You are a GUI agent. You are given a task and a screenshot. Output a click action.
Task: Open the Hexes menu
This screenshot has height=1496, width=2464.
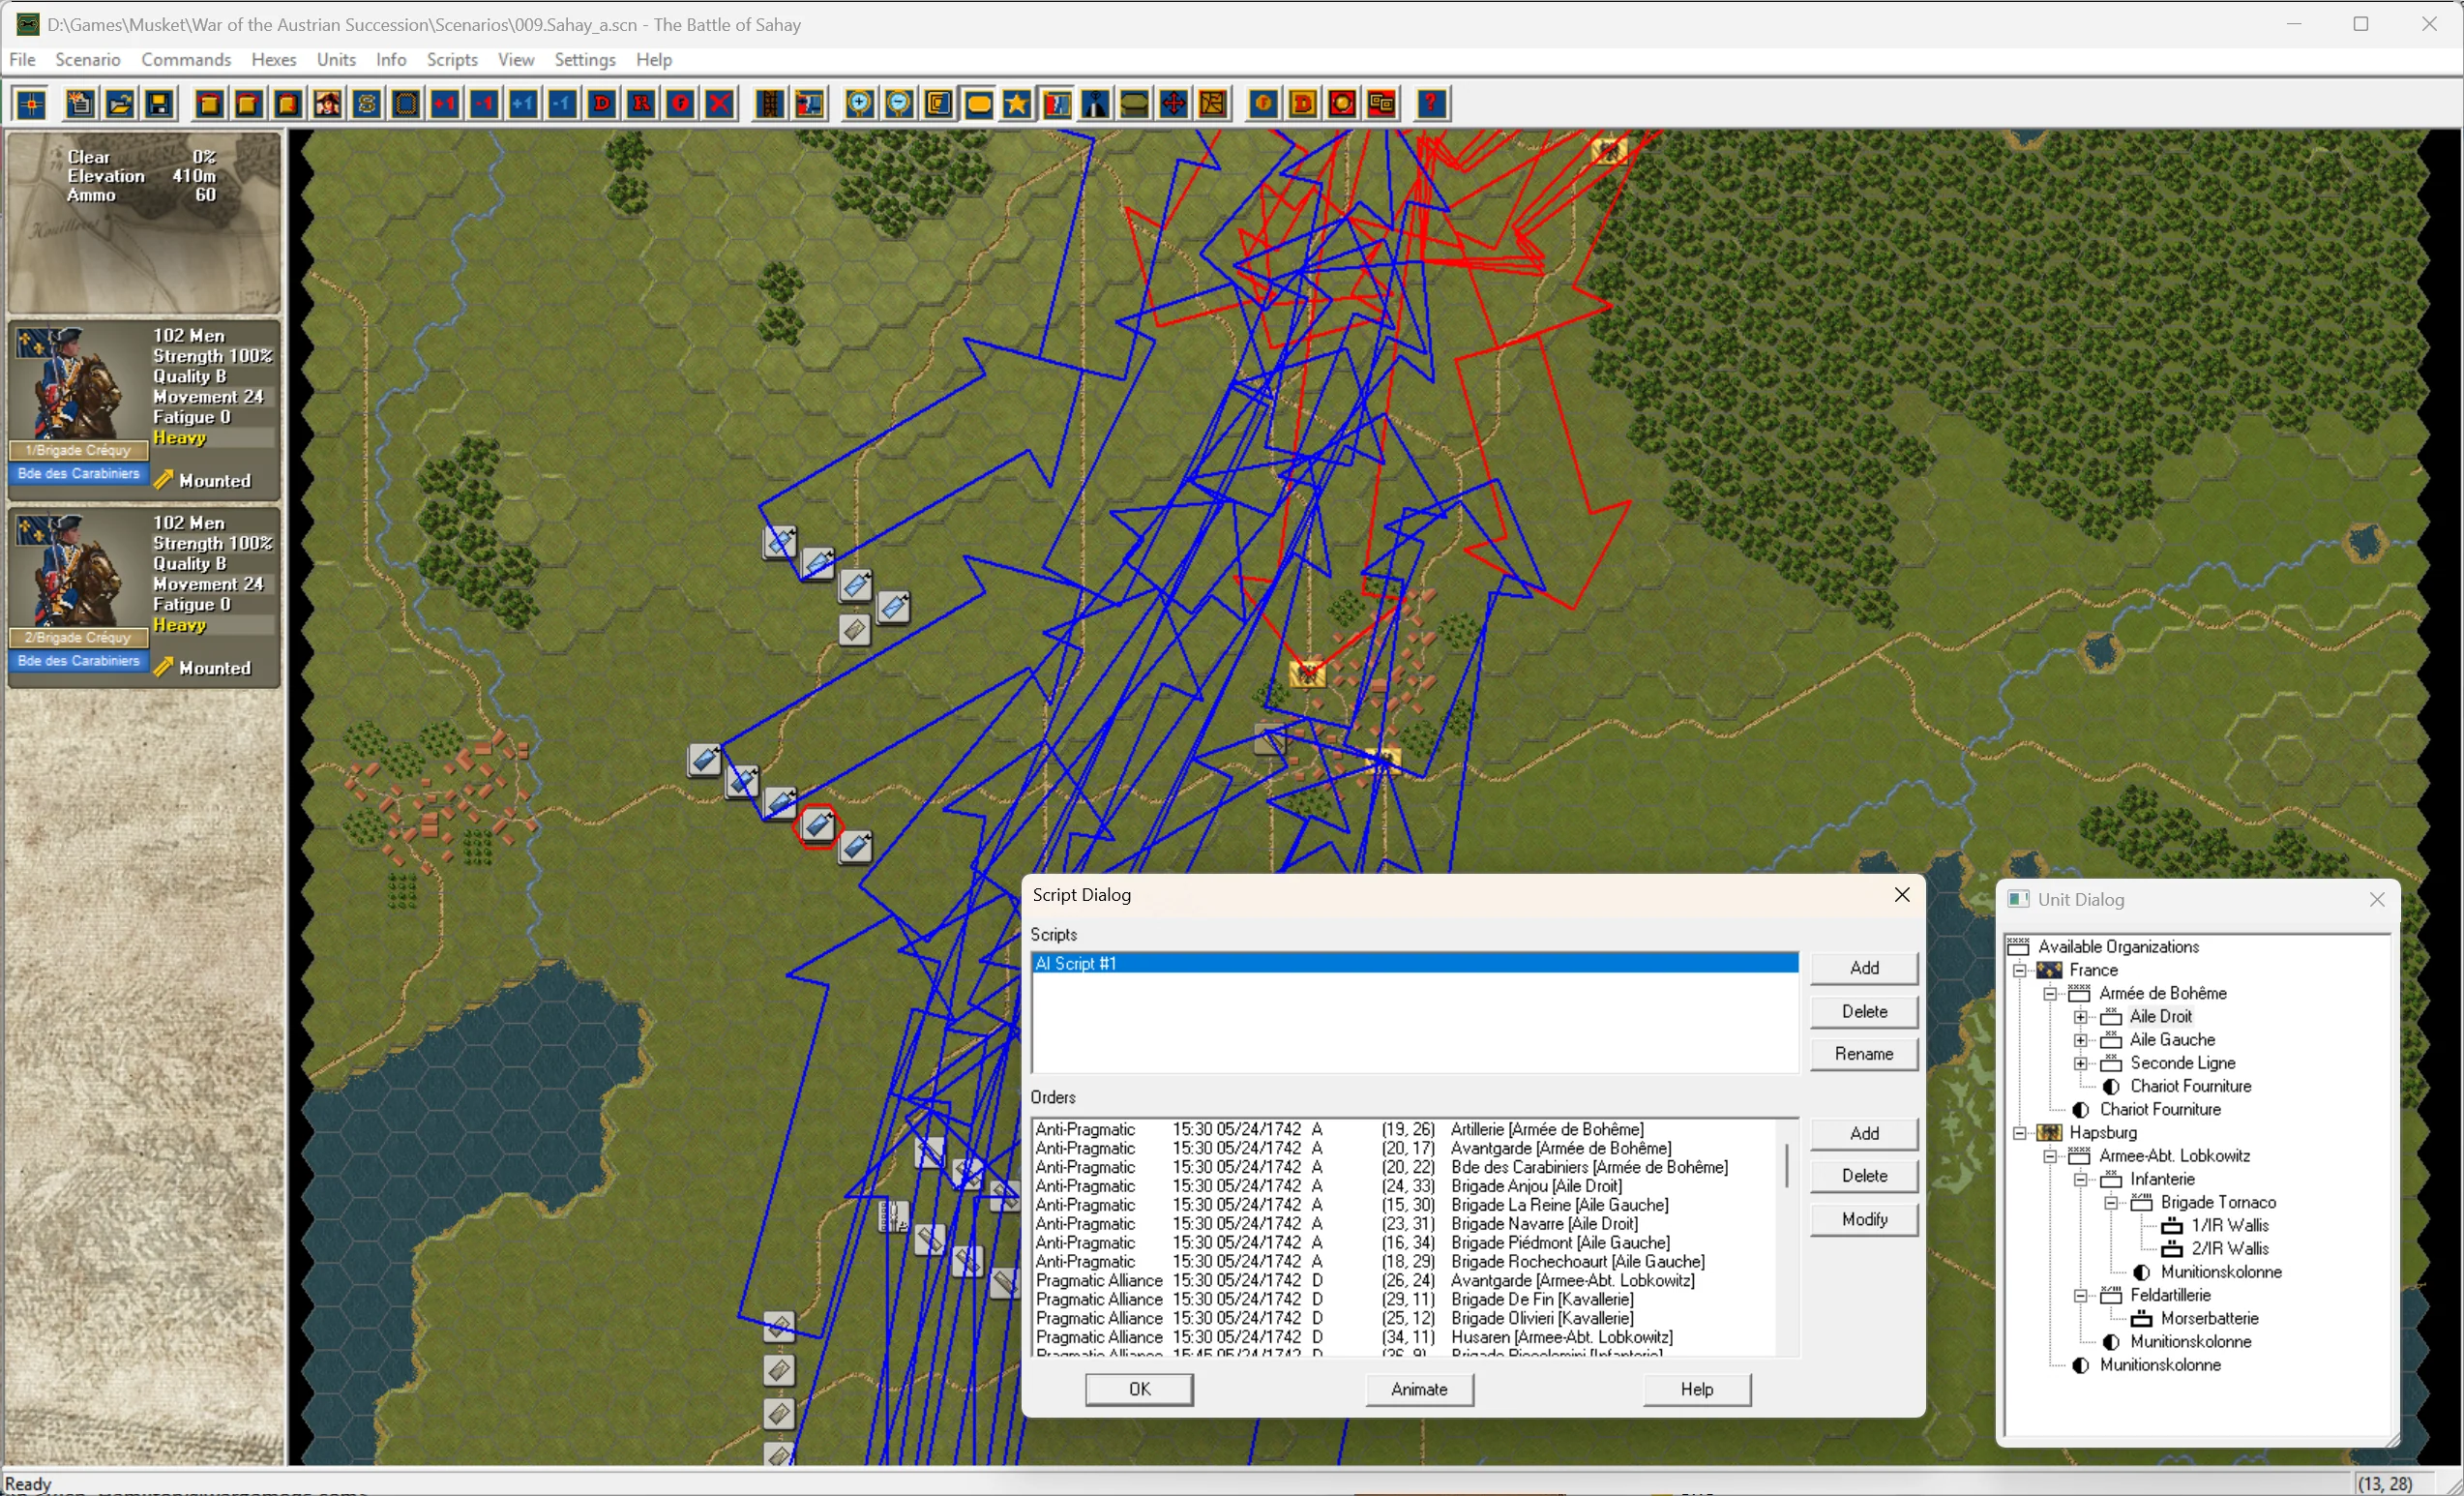click(x=273, y=60)
